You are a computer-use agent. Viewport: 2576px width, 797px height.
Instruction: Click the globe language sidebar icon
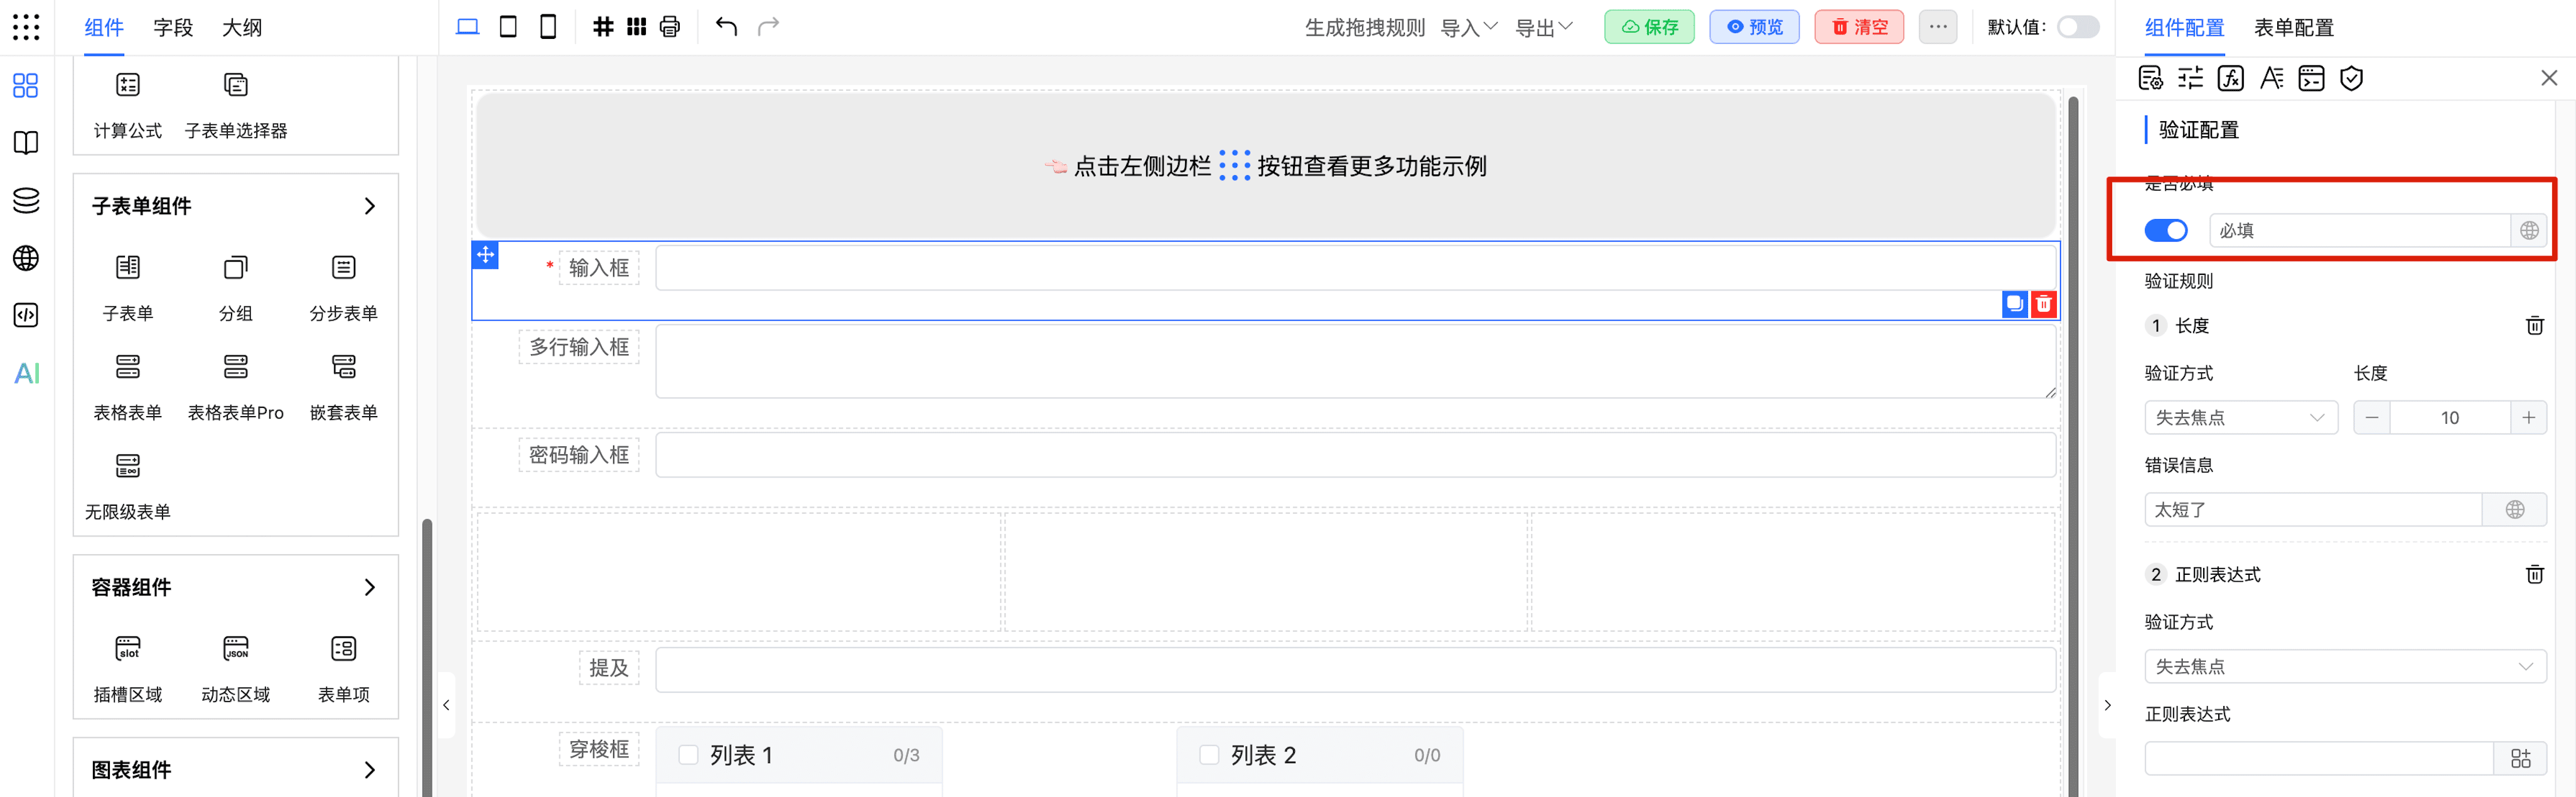tap(27, 258)
